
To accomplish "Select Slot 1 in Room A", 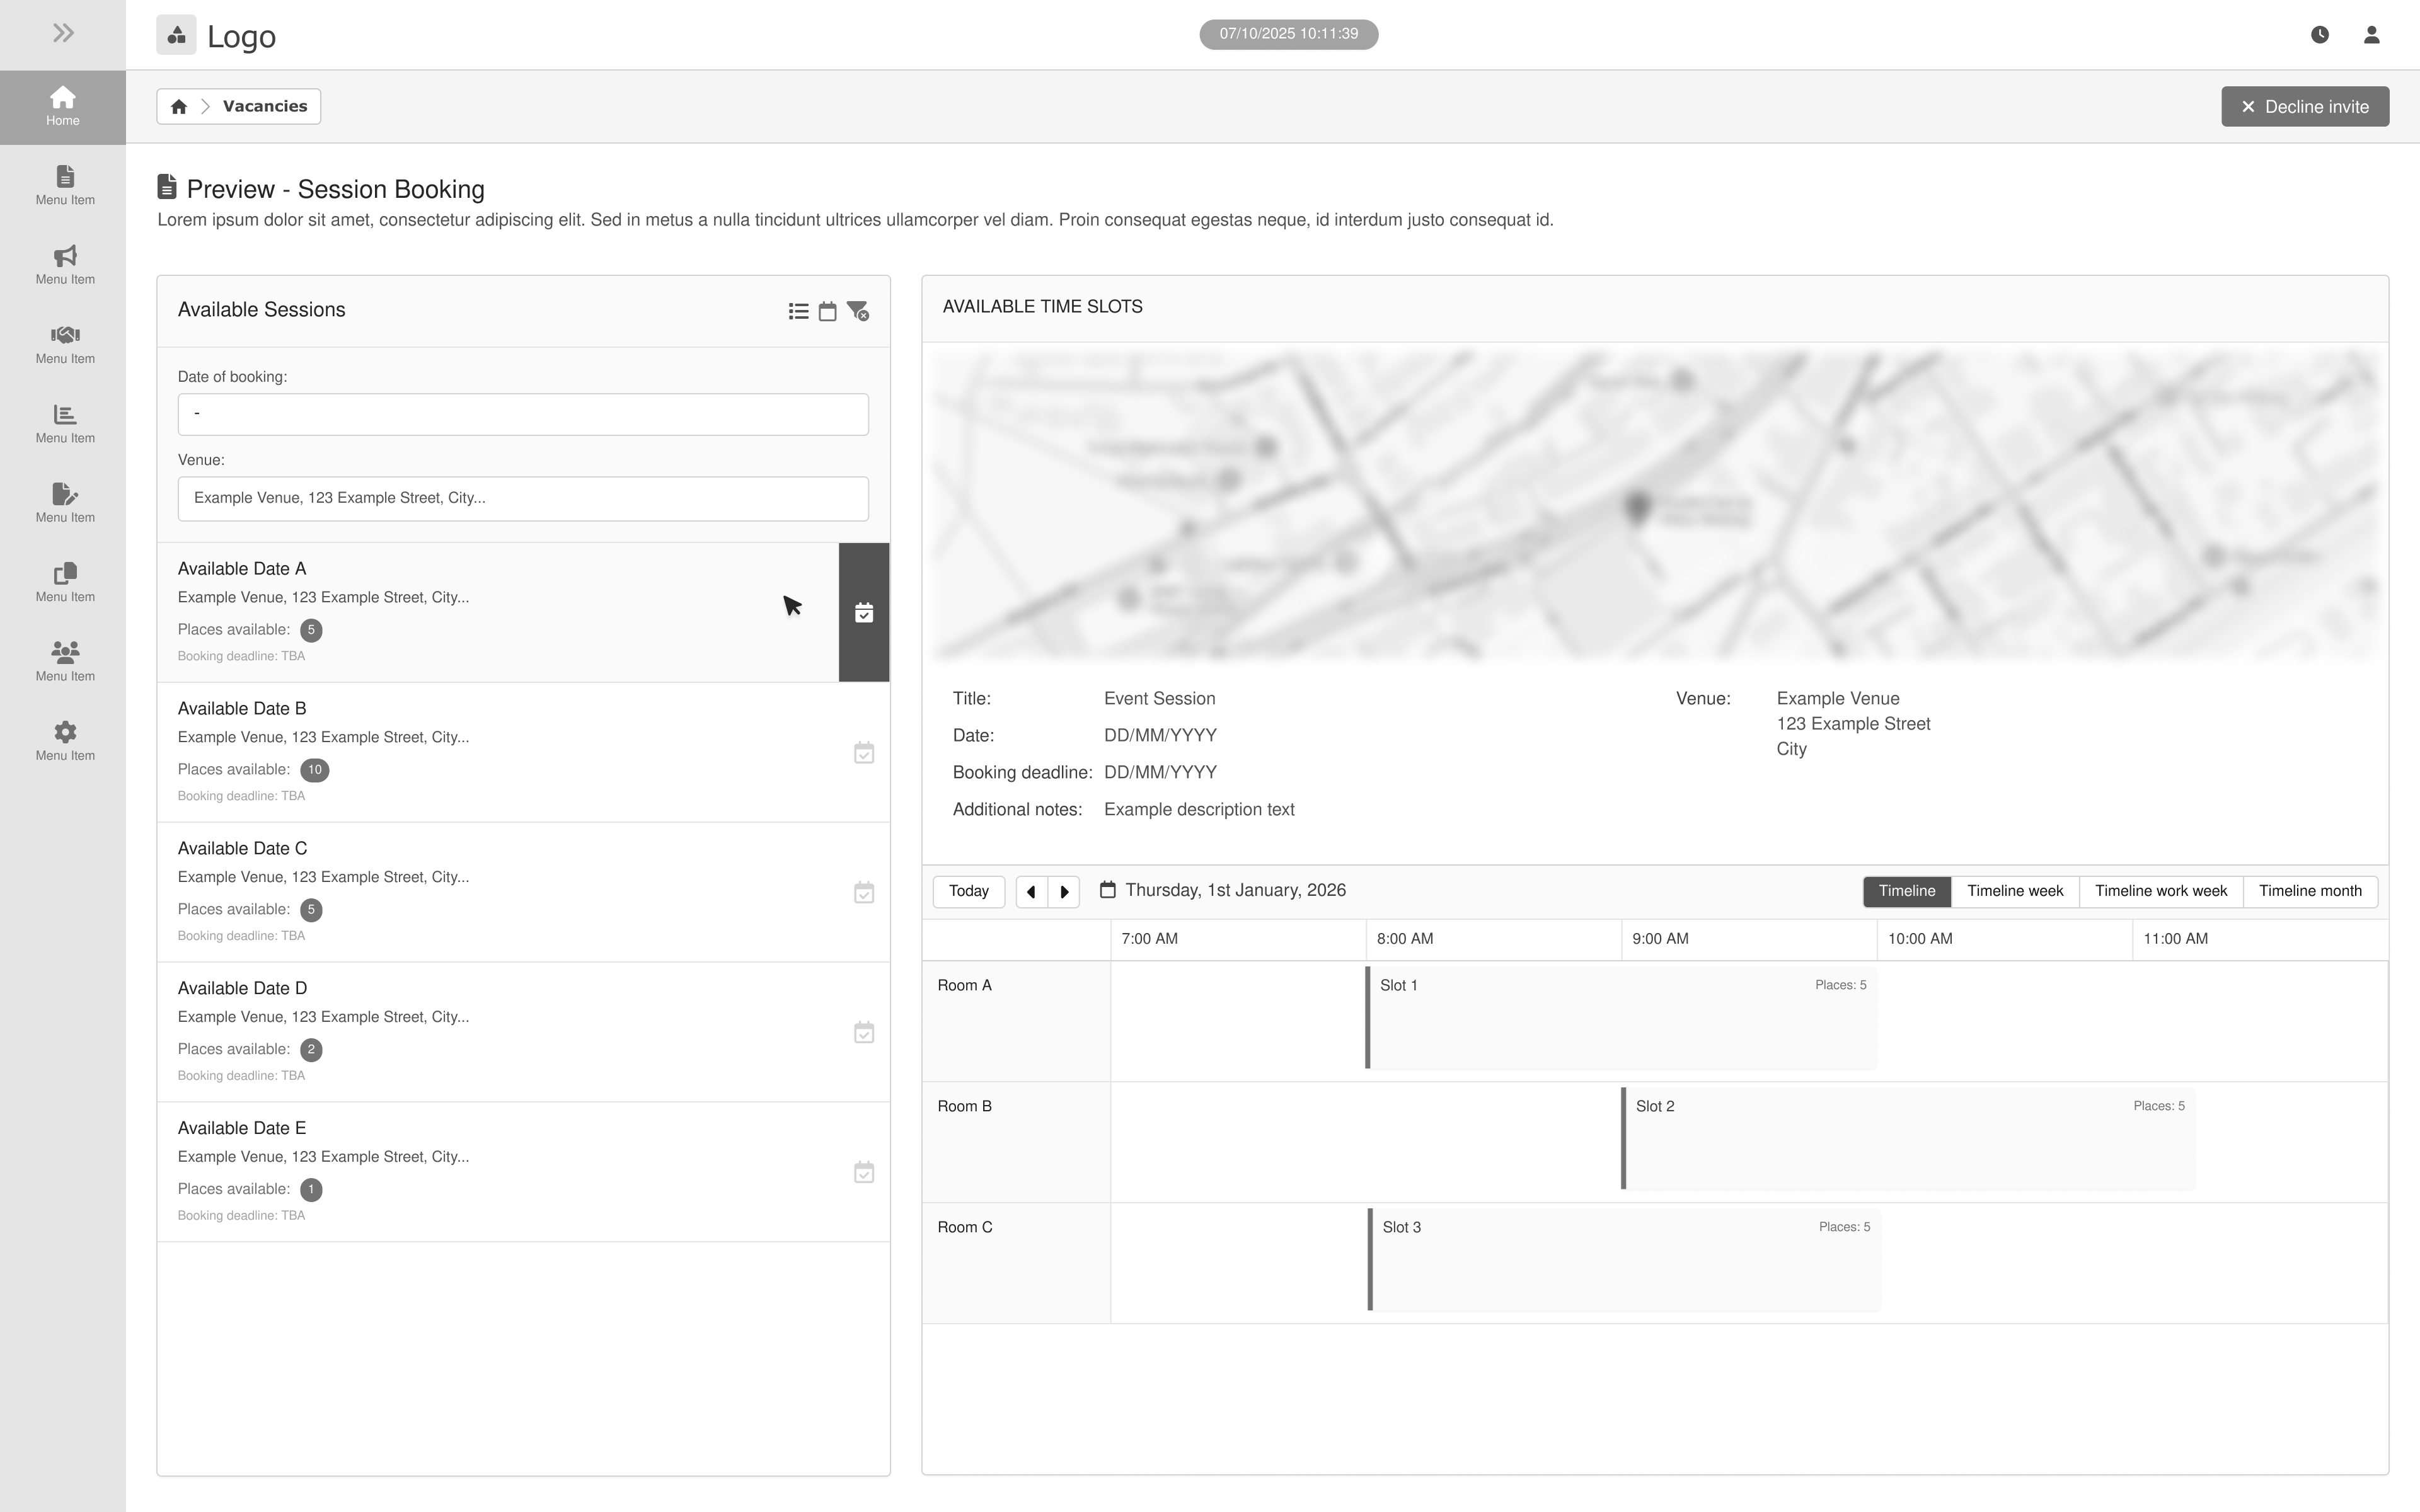I will (1621, 1018).
